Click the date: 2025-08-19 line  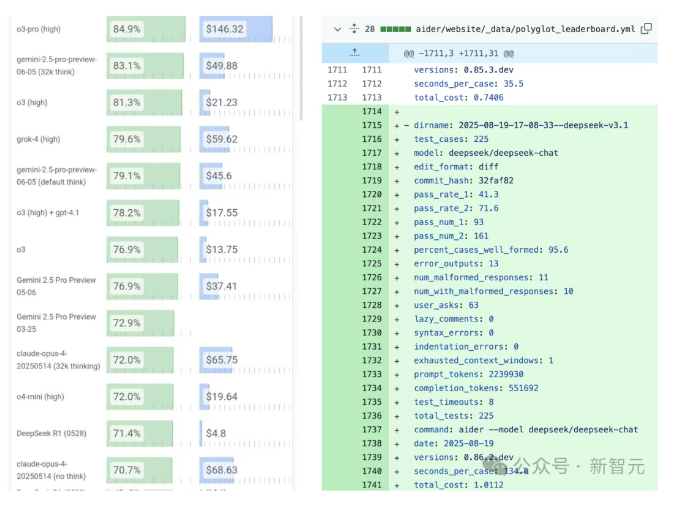point(453,443)
